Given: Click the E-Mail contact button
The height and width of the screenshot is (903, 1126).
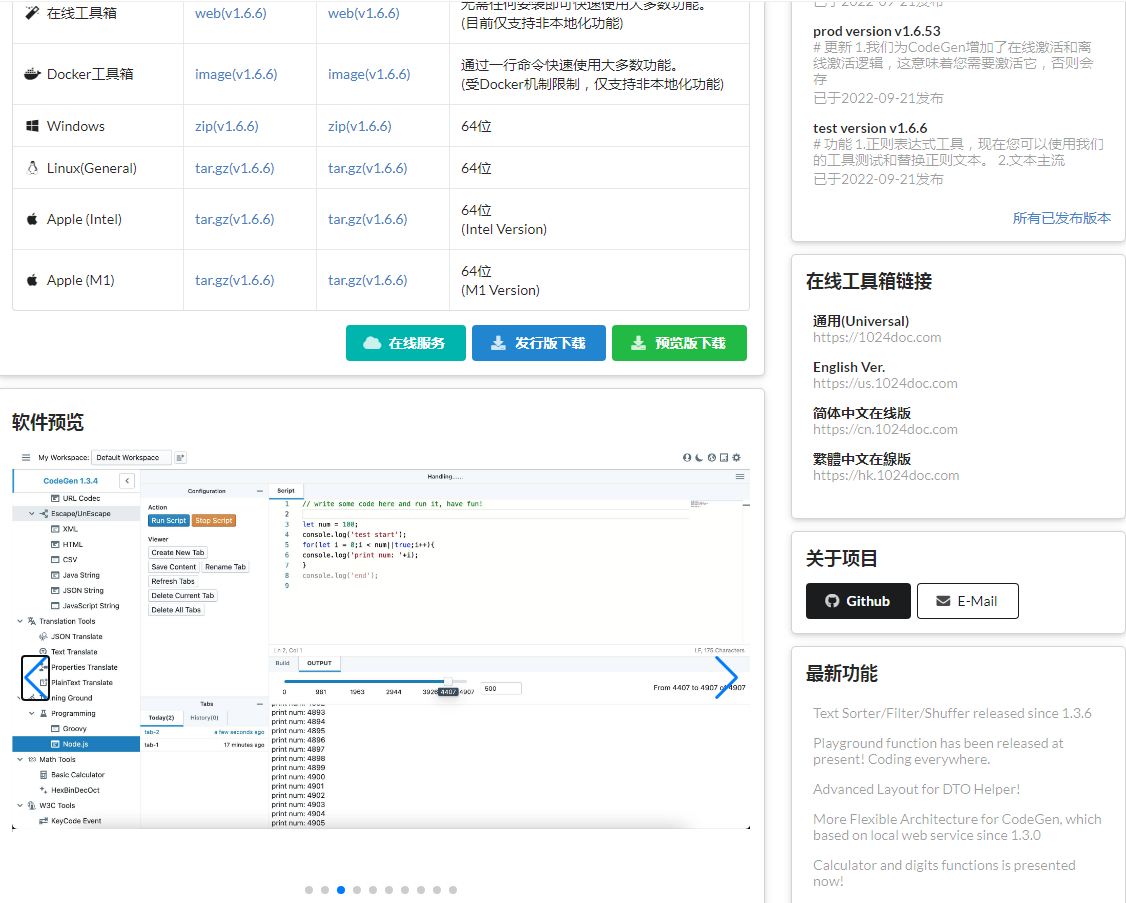Looking at the screenshot, I should click(967, 601).
